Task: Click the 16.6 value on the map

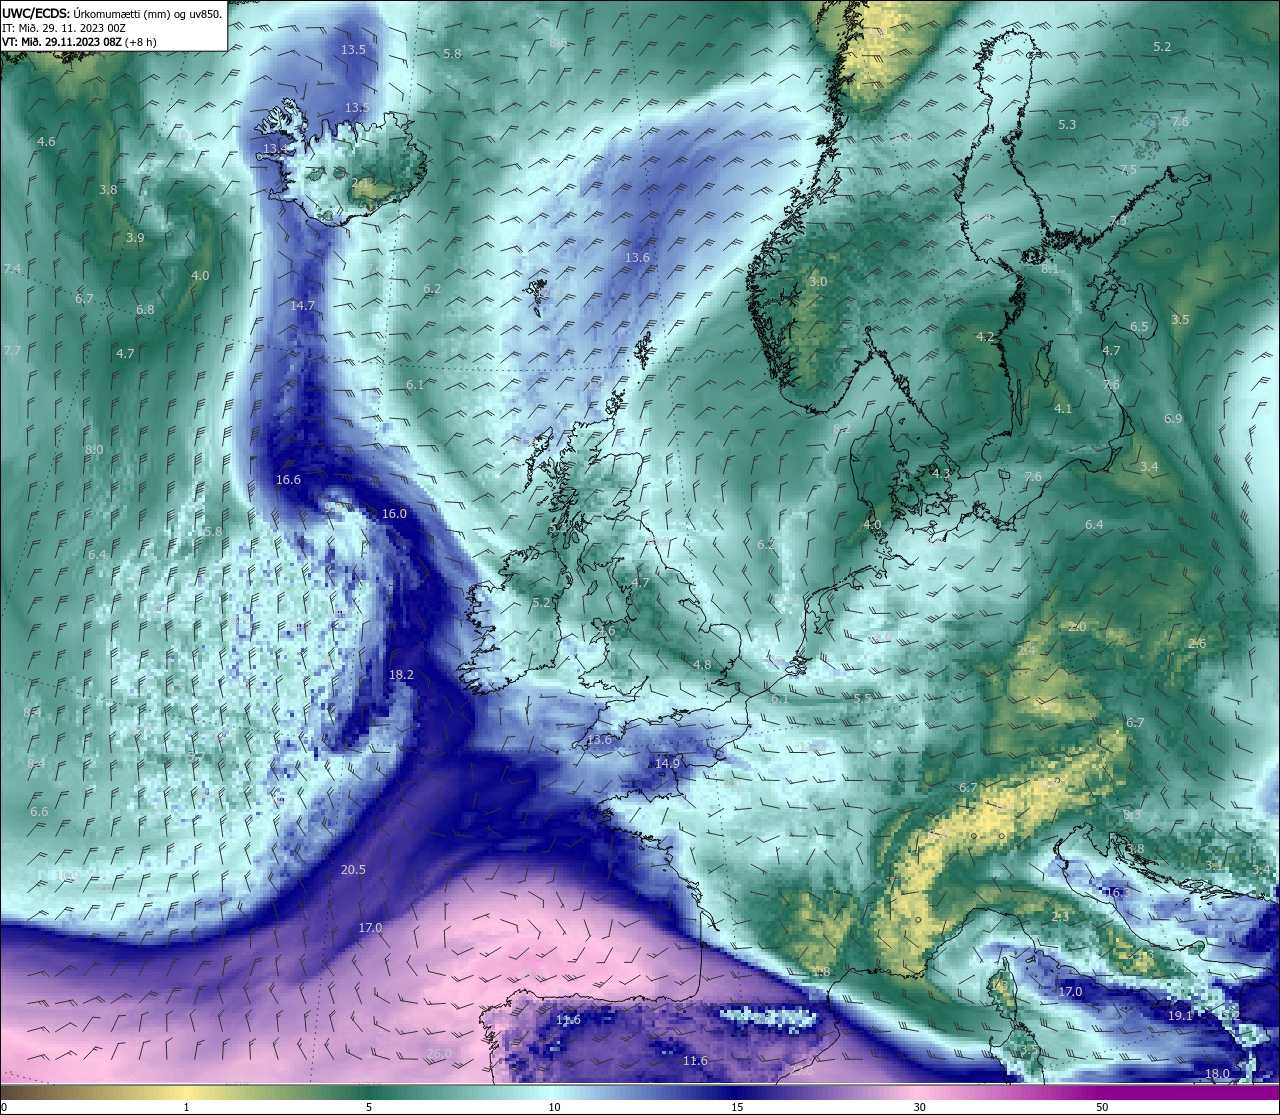Action: pos(288,480)
